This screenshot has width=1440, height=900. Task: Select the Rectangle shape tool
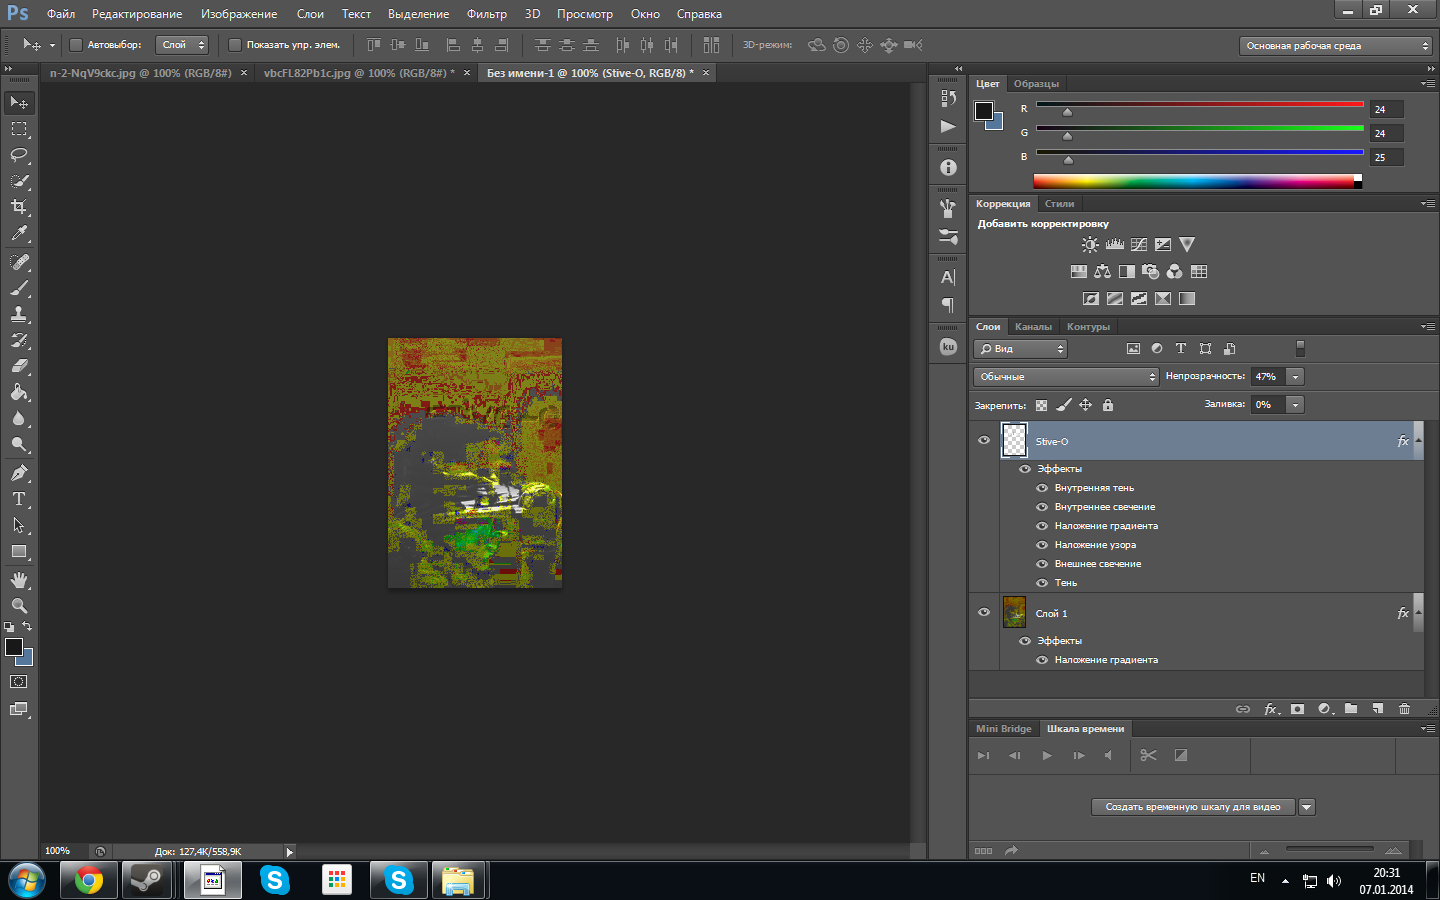tap(19, 551)
